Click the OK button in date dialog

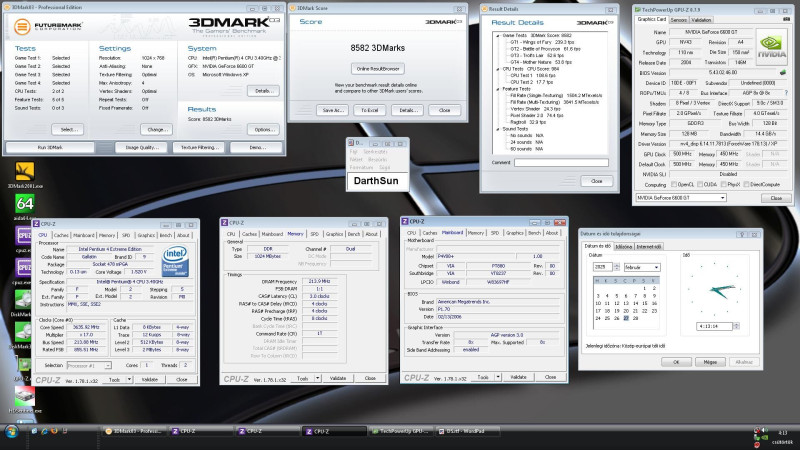(676, 362)
